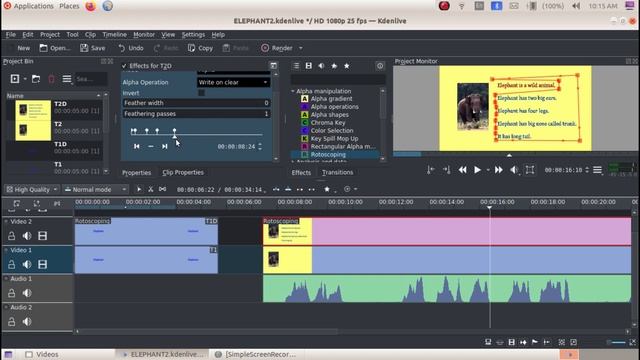Screen dimensions: 640x360
Task: Collapse the Alpha manipulation category
Action: coord(293,91)
